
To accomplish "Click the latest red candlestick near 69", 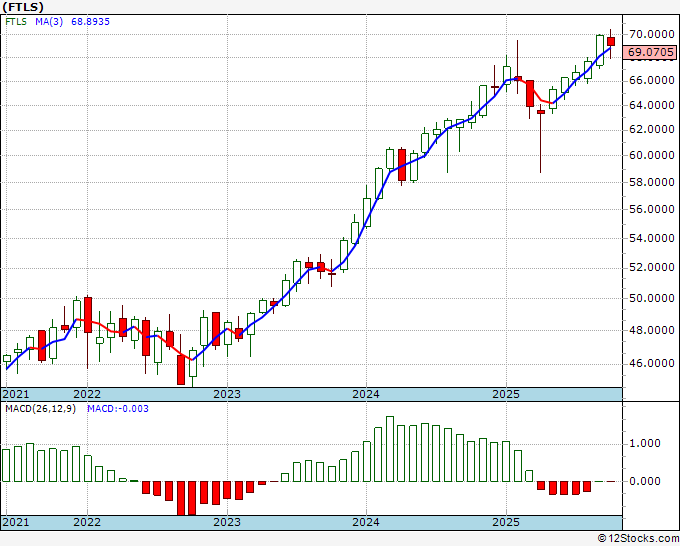I will pos(611,42).
